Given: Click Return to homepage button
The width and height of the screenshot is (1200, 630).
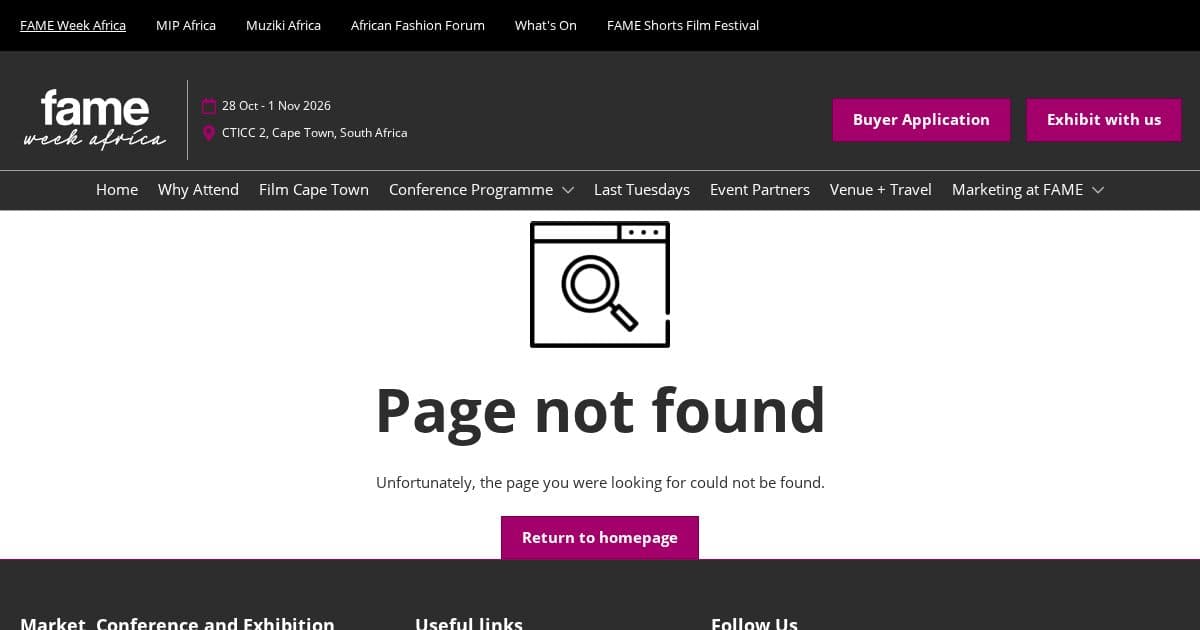Looking at the screenshot, I should [600, 538].
